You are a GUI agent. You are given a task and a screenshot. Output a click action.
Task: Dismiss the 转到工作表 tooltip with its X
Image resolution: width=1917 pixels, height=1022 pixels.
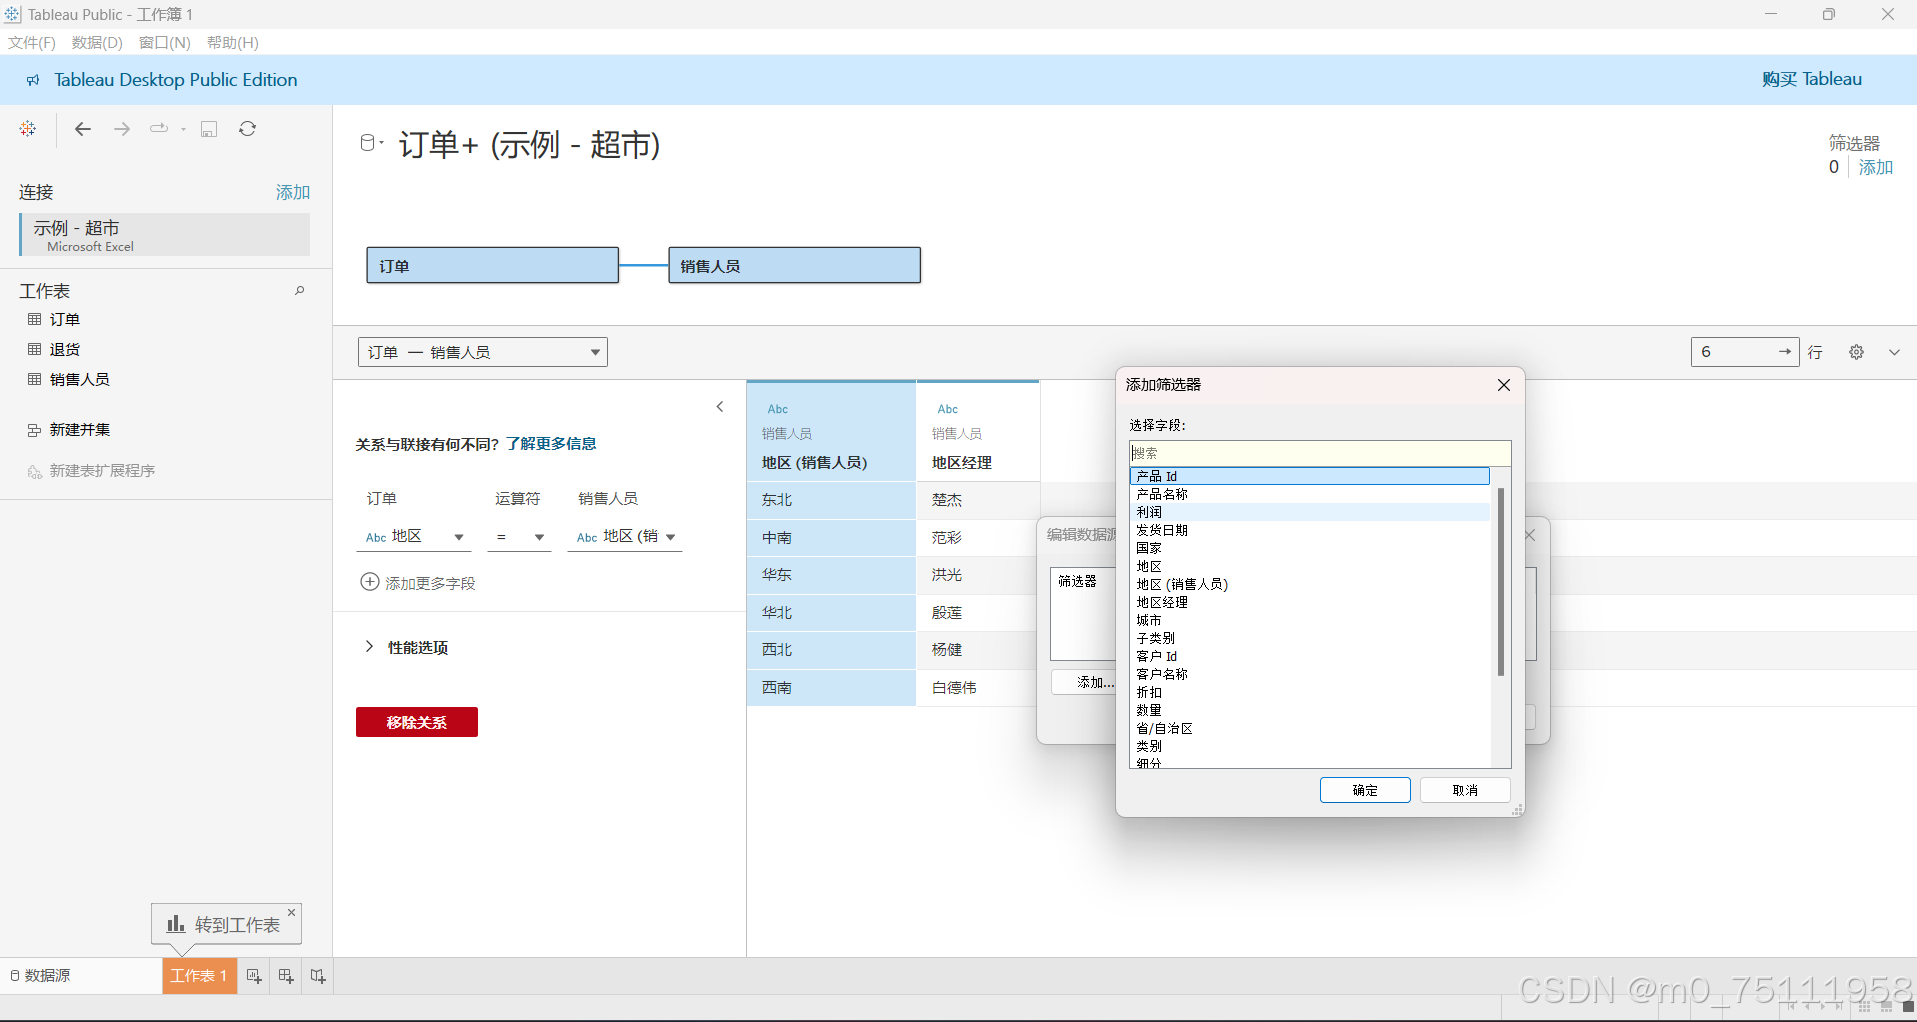[x=292, y=912]
